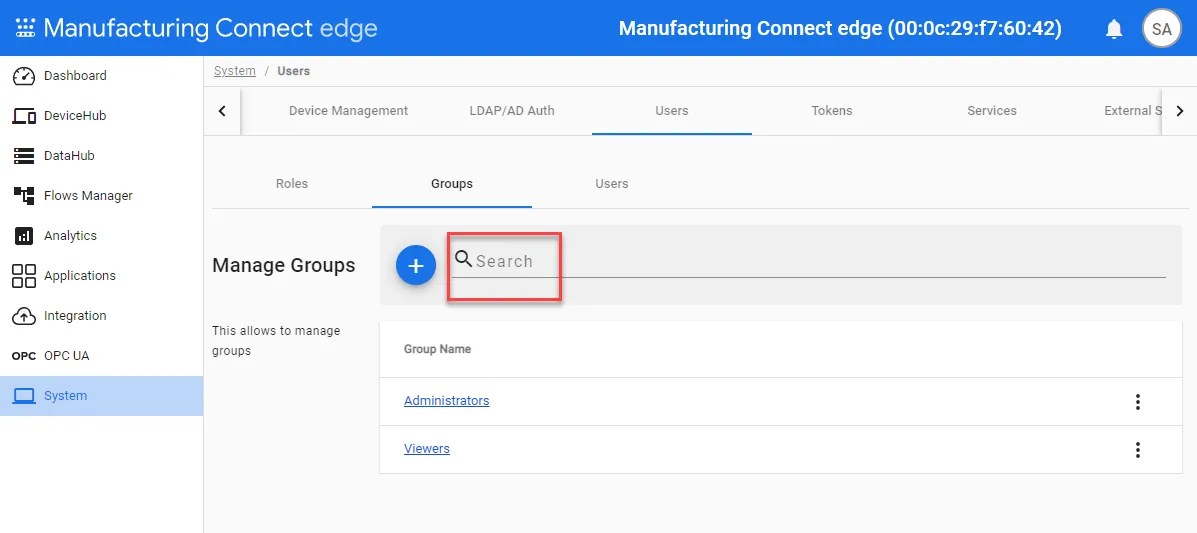
Task: Click the OPC icon in sidebar
Action: pyautogui.click(x=24, y=356)
